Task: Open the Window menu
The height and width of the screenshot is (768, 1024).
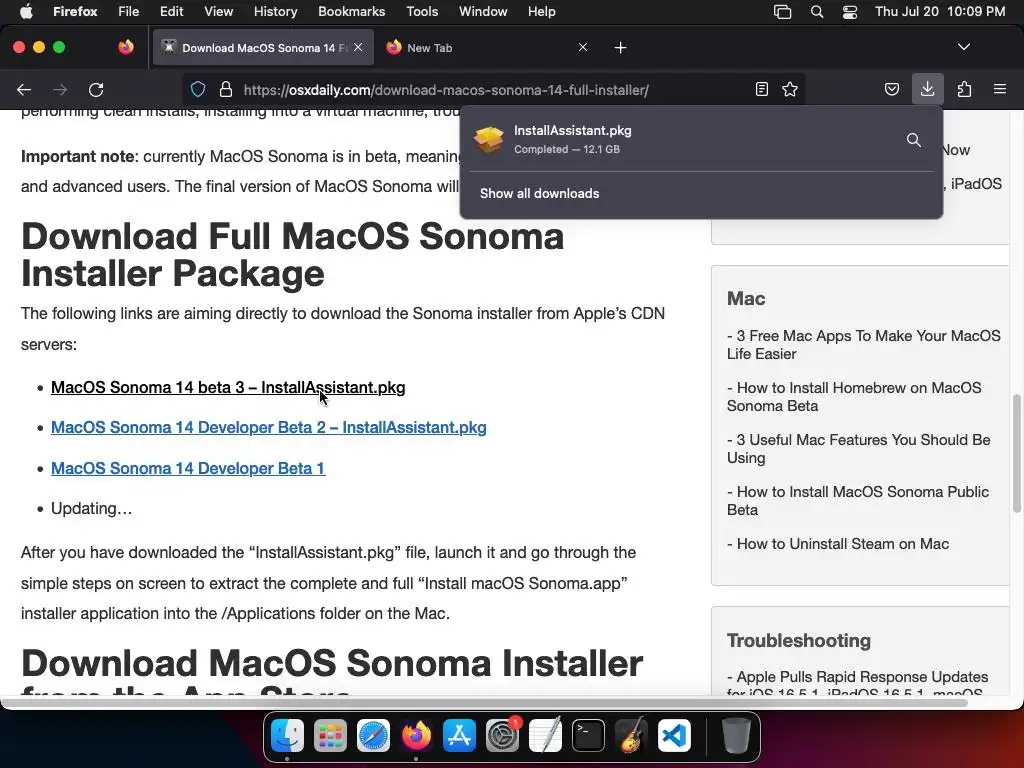Action: pyautogui.click(x=483, y=11)
